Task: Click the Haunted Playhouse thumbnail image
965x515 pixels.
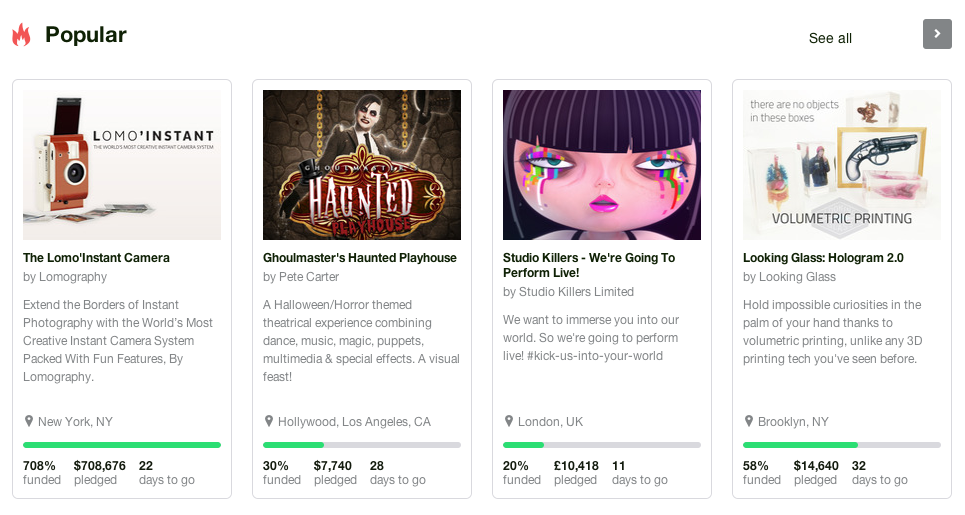Action: pyautogui.click(x=362, y=165)
